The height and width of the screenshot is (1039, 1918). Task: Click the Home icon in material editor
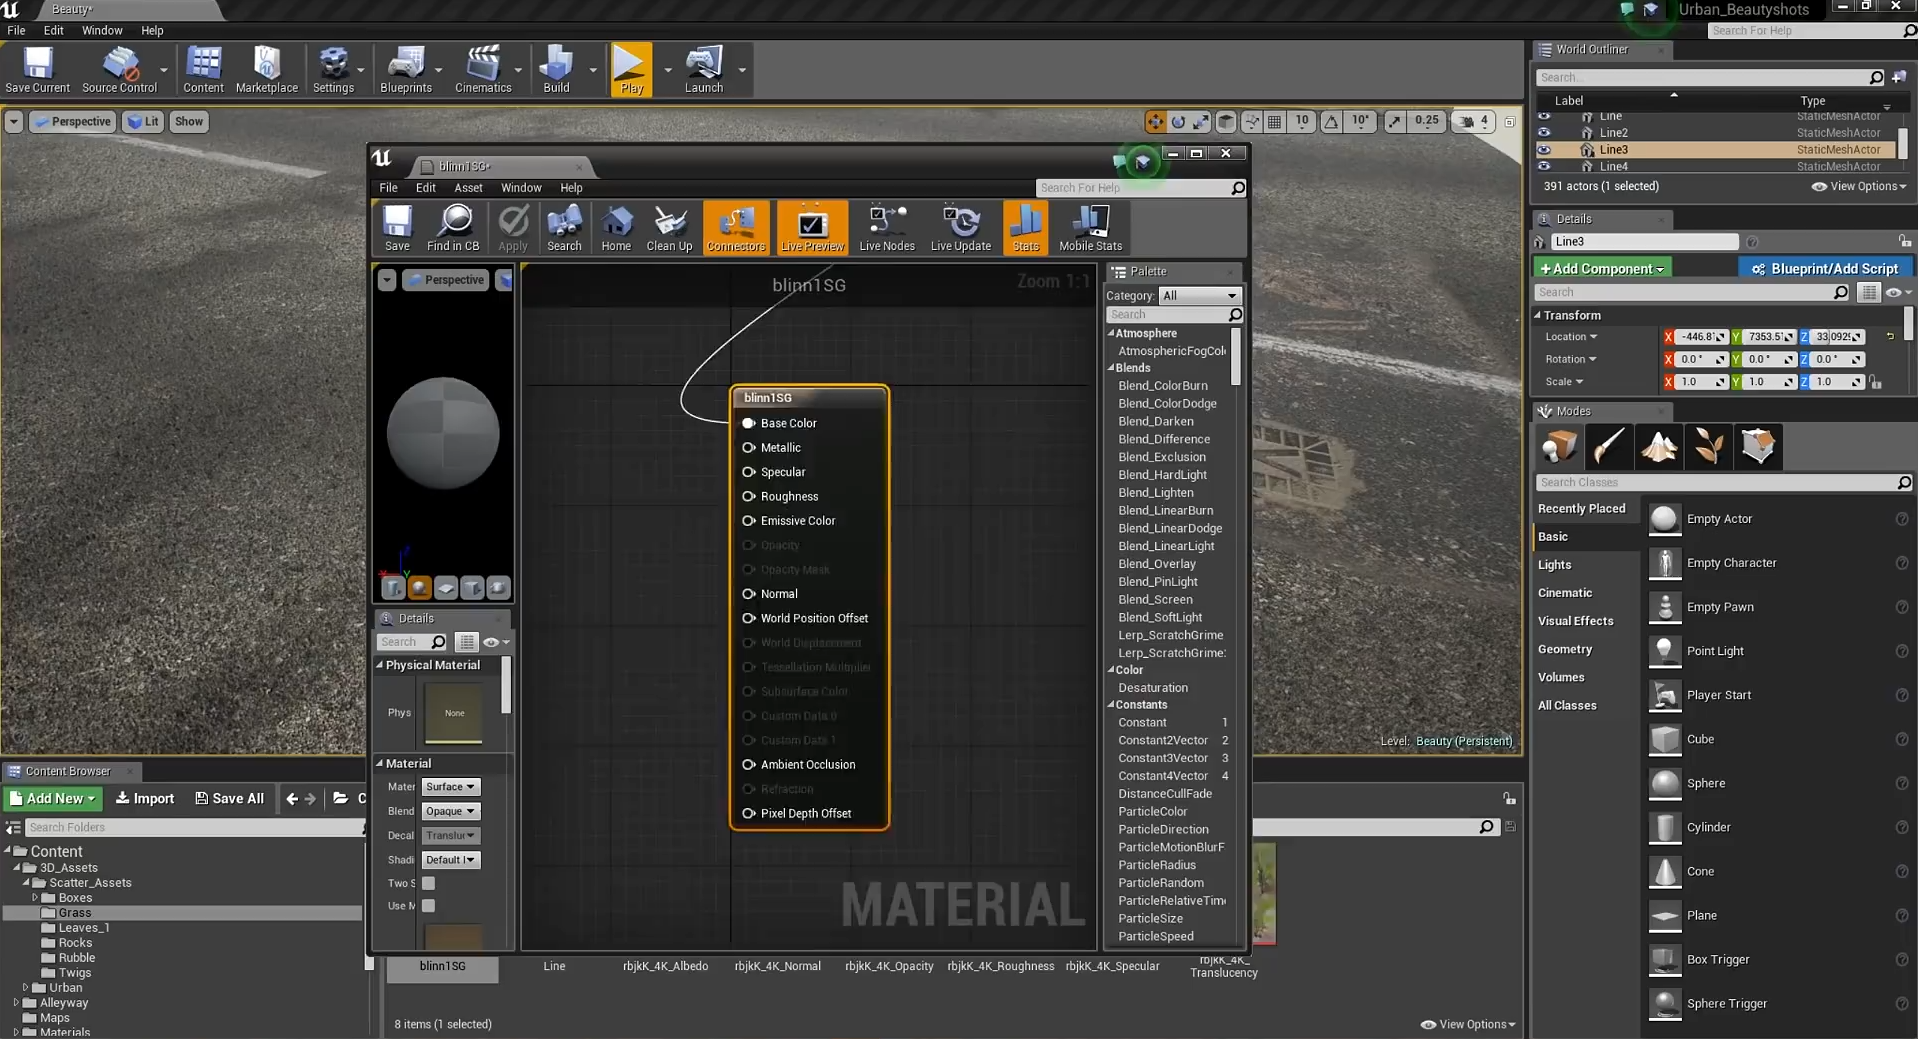616,228
